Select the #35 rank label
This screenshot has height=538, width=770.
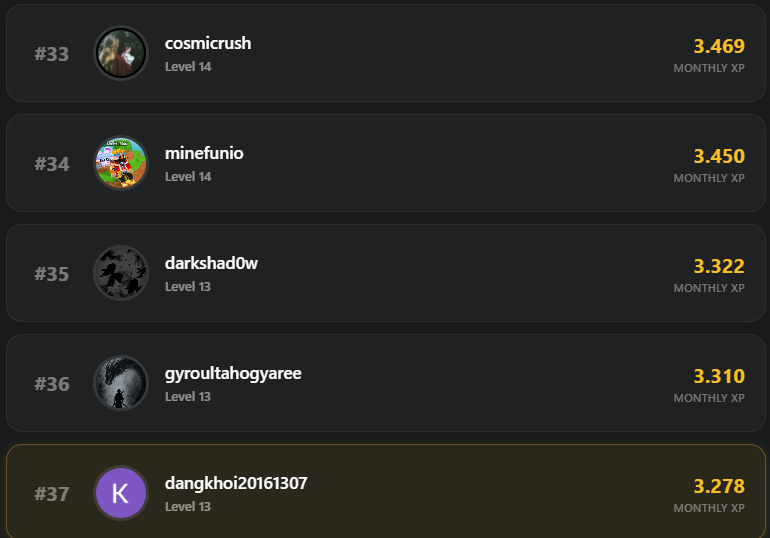52,274
